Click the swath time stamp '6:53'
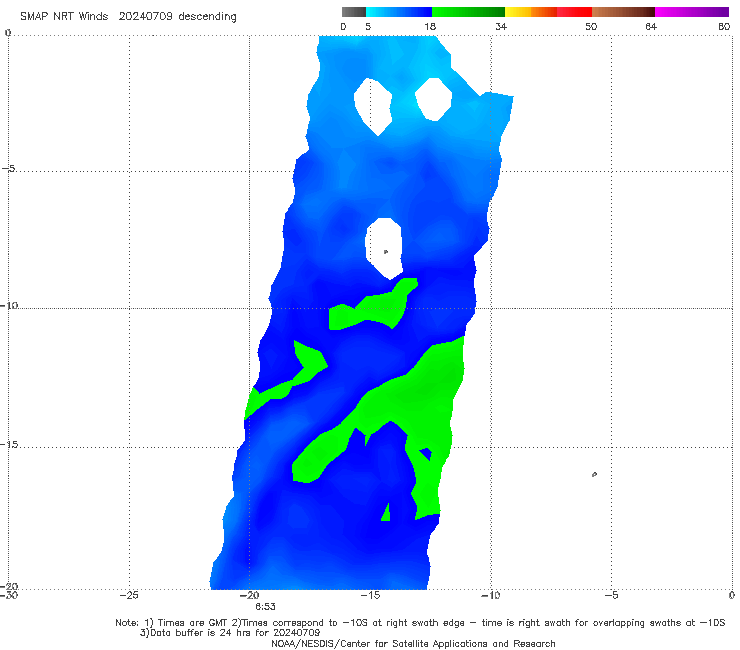Screen dimensions: 740x650 (265, 607)
